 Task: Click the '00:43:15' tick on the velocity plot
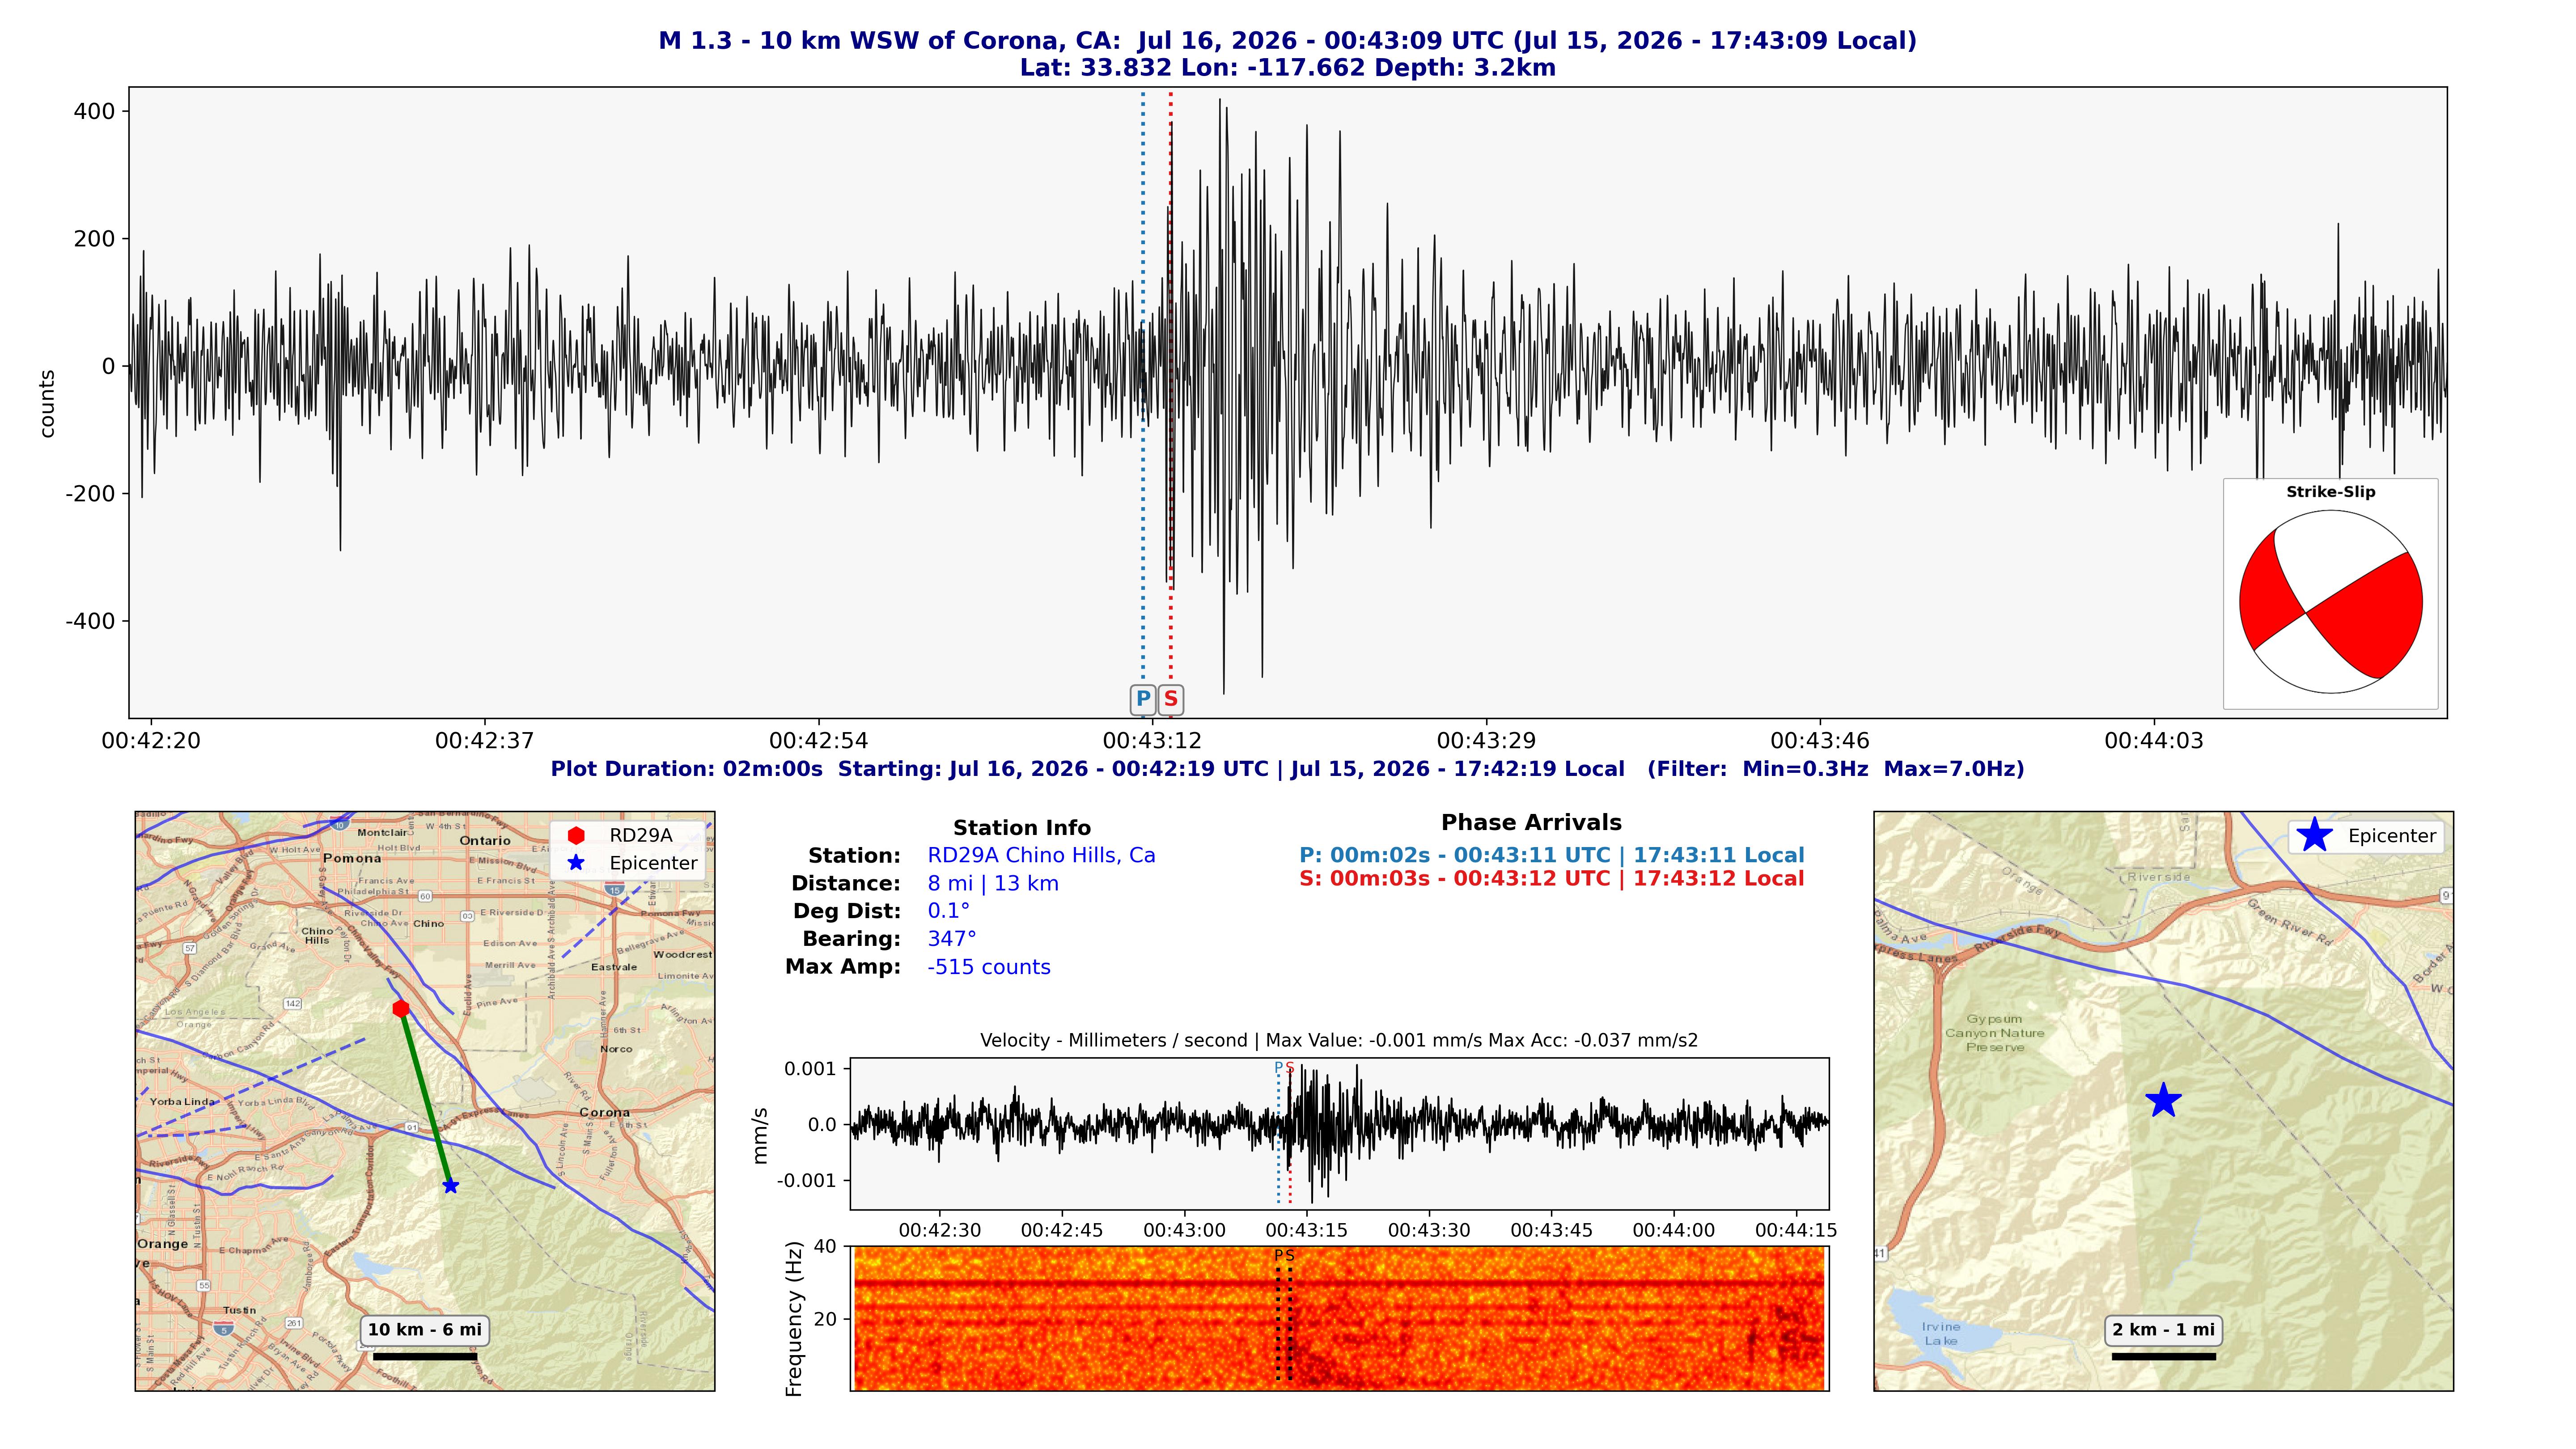pyautogui.click(x=1307, y=1231)
